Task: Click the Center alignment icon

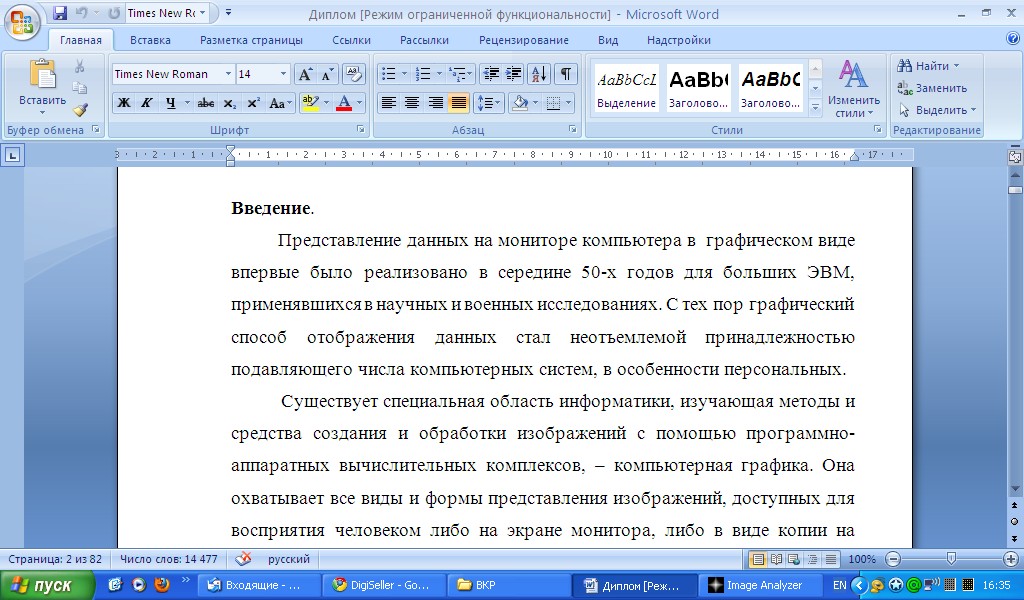Action: [411, 103]
